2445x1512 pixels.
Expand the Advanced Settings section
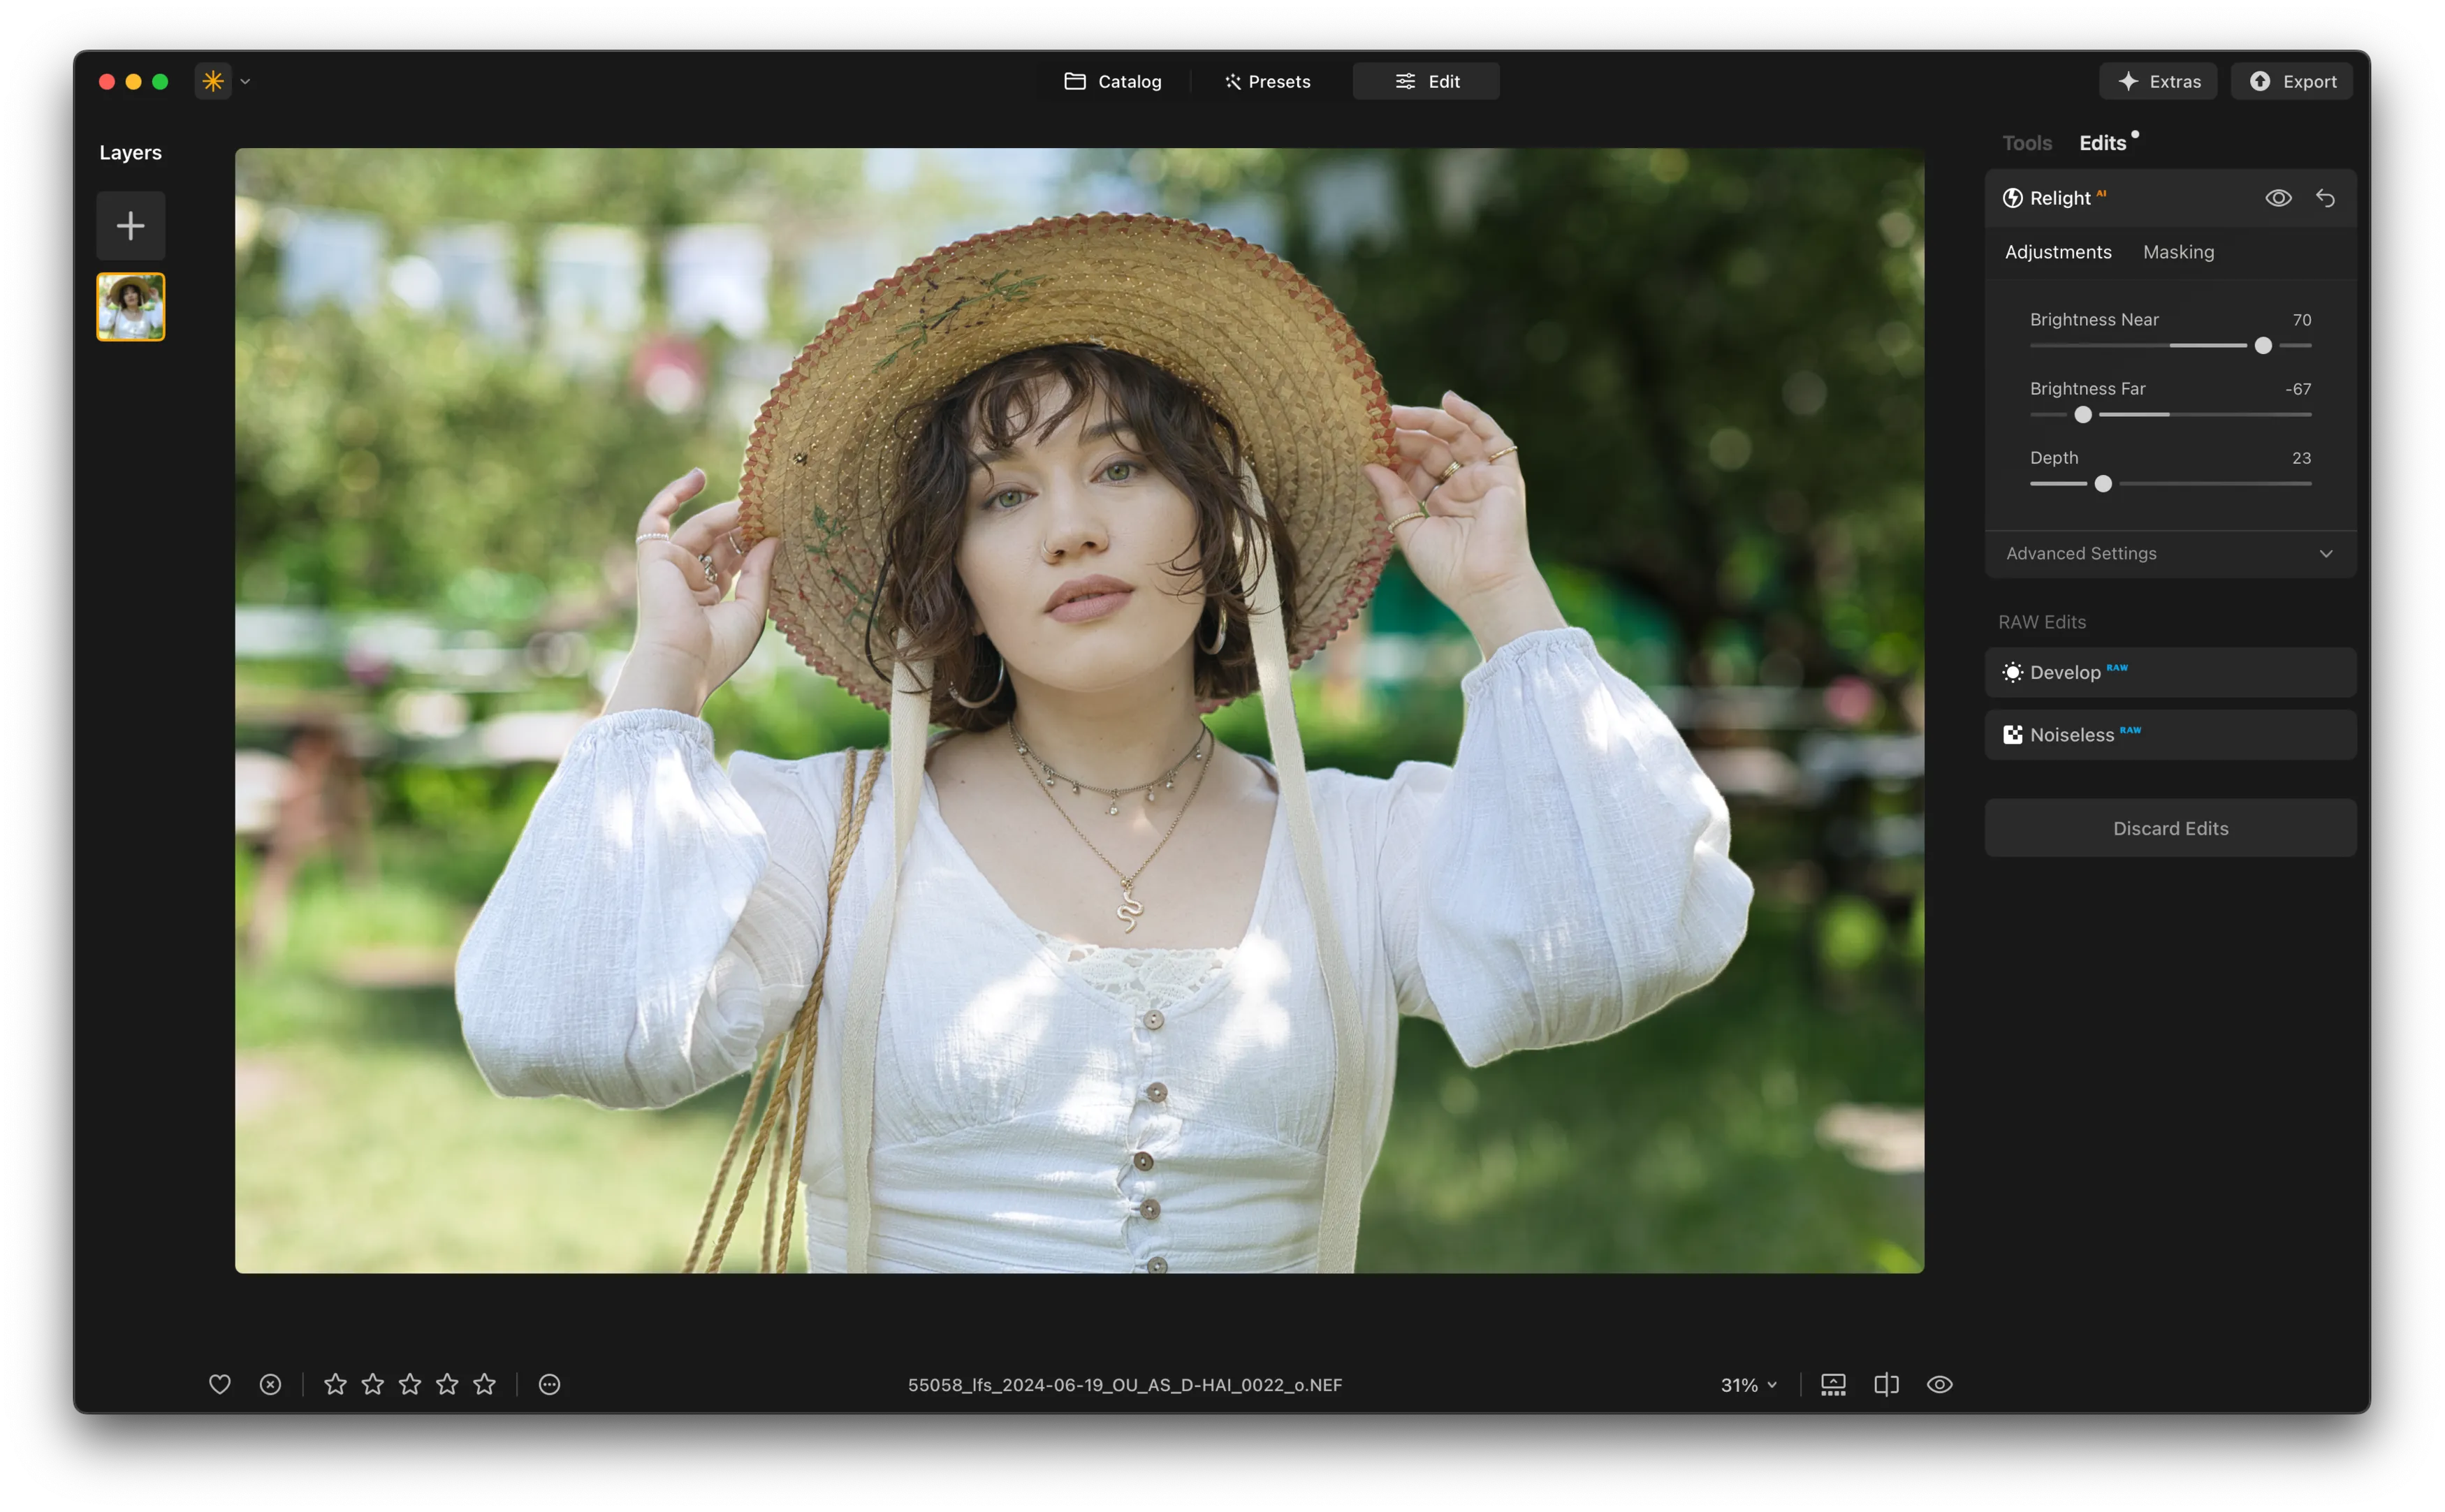coord(2170,553)
